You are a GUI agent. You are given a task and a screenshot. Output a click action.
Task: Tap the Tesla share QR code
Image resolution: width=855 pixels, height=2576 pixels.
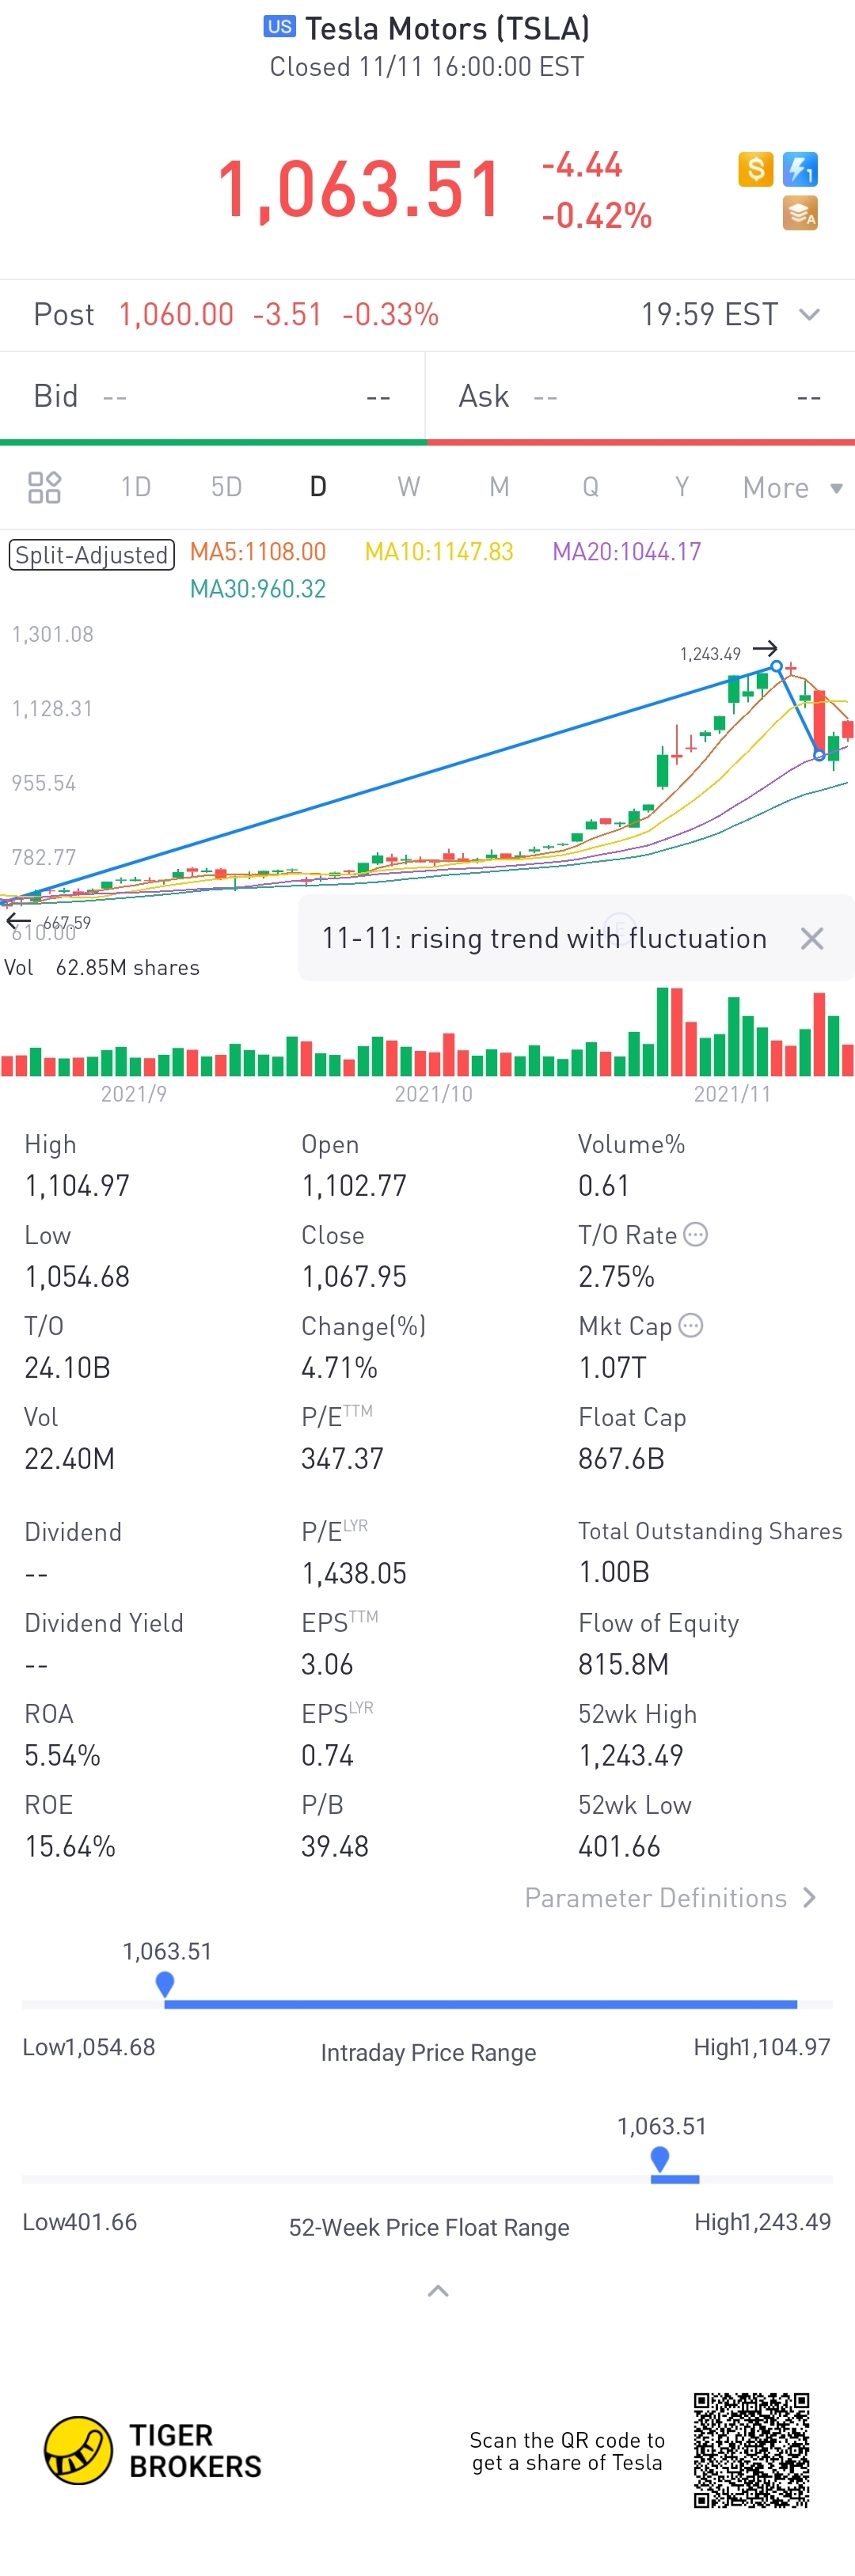(752, 2451)
